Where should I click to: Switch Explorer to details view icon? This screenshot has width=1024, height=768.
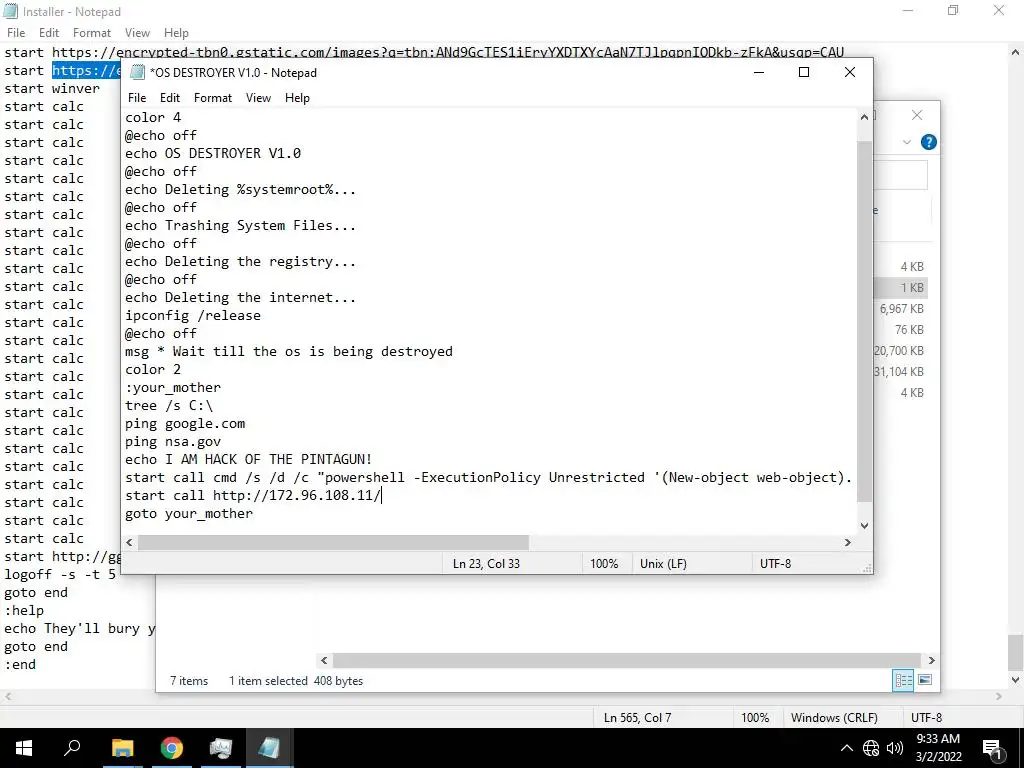903,680
